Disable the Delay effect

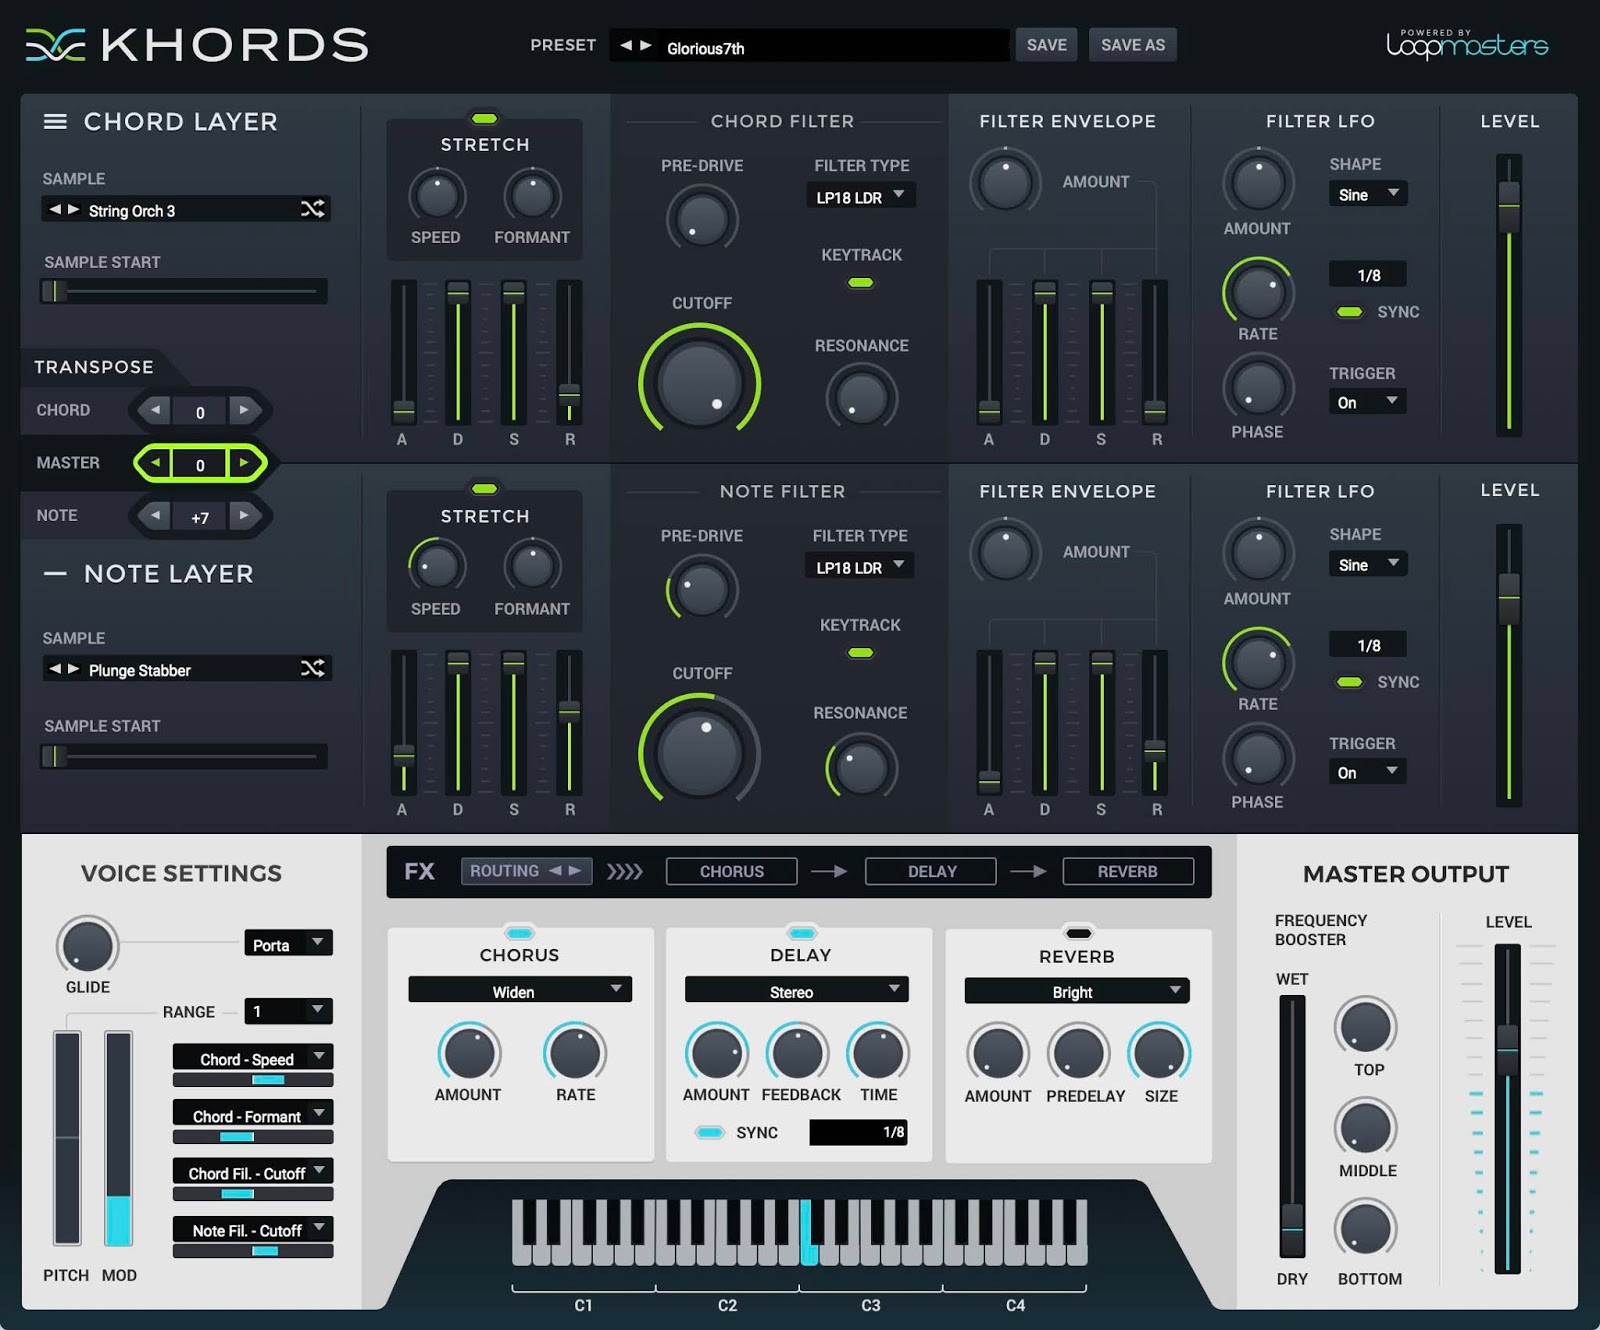pyautogui.click(x=801, y=933)
